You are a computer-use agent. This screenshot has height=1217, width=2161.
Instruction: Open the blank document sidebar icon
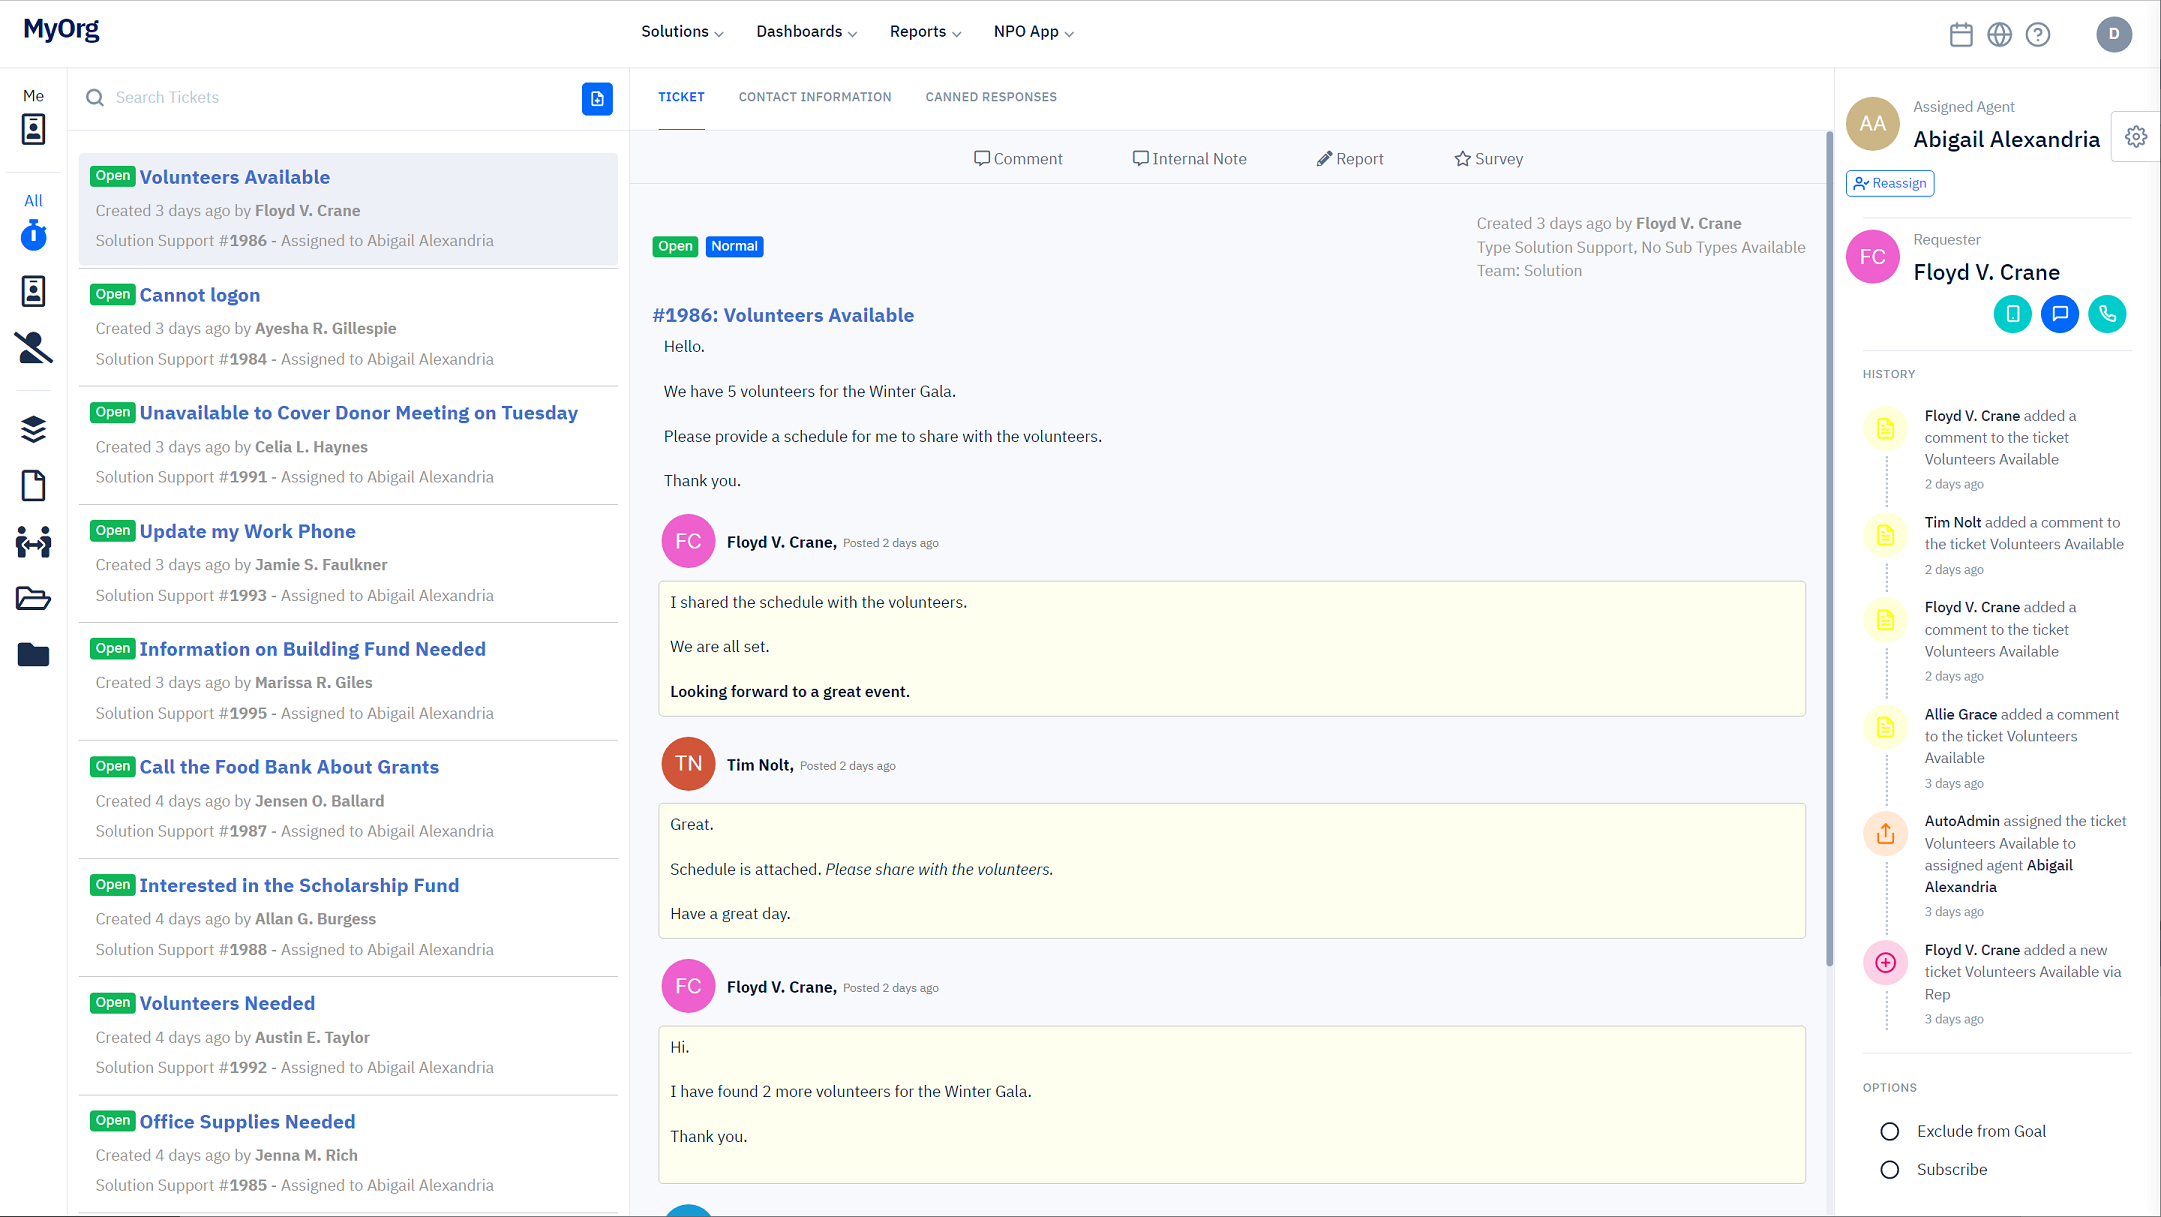33,485
